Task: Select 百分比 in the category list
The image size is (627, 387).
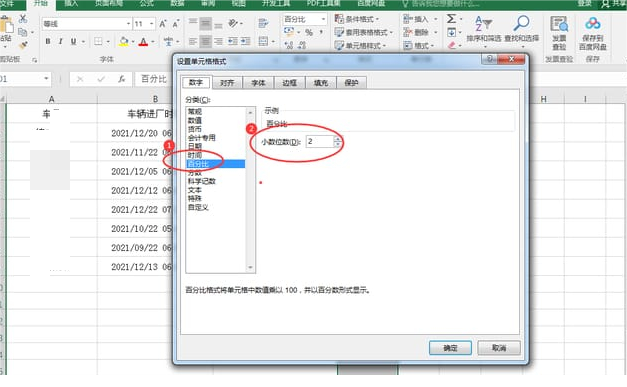Action: (x=216, y=164)
